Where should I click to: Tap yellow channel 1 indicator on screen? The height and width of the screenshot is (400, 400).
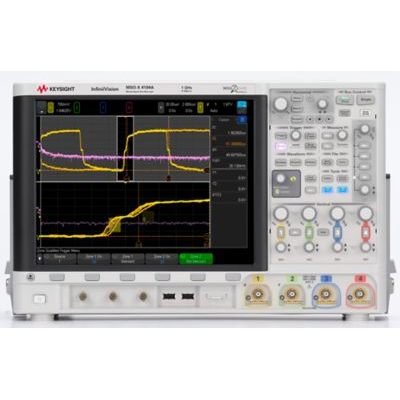coord(51,107)
